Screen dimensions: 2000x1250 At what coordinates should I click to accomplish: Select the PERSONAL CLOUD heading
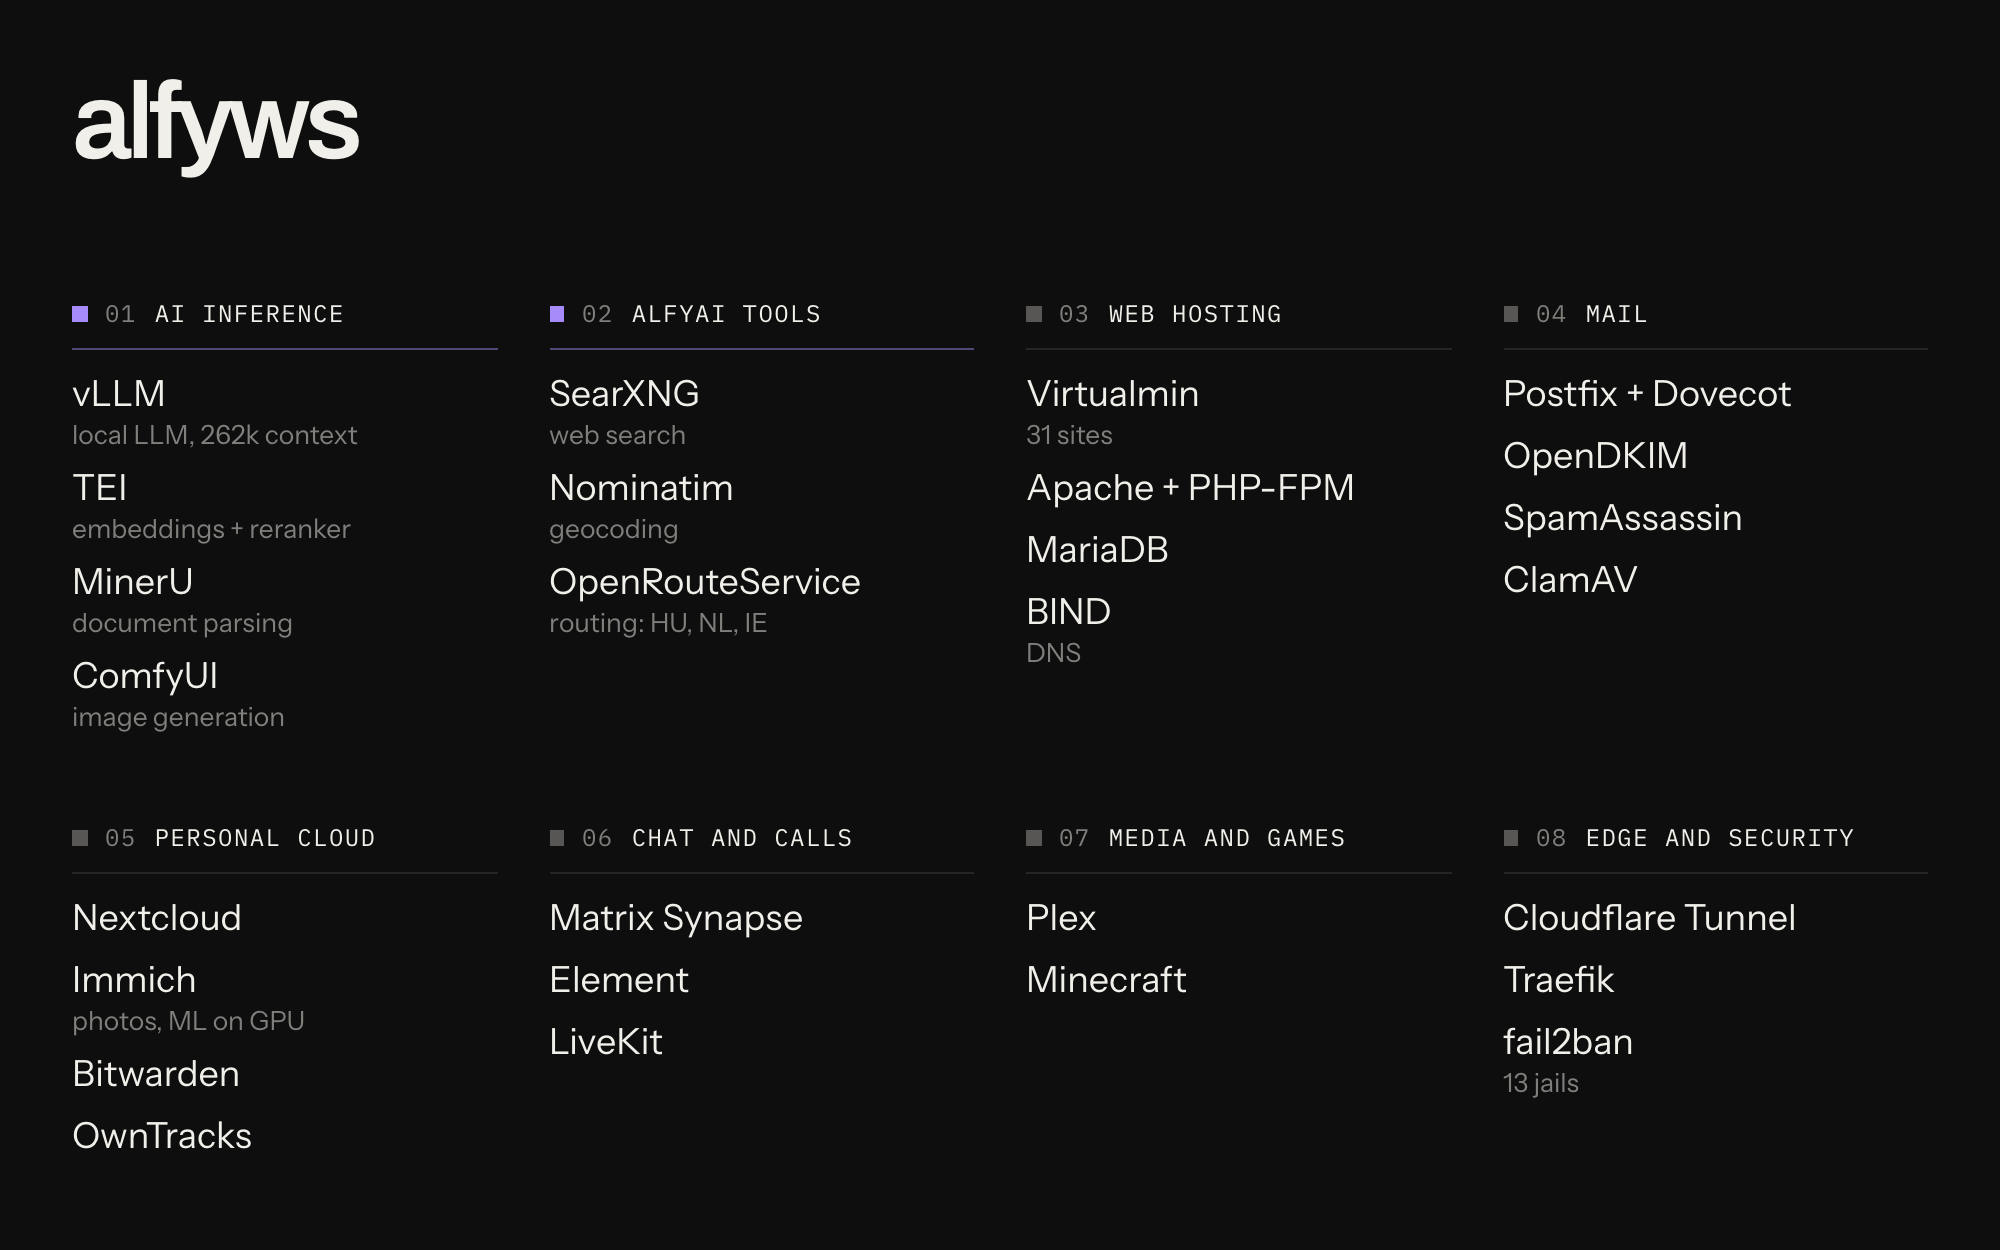click(x=265, y=838)
